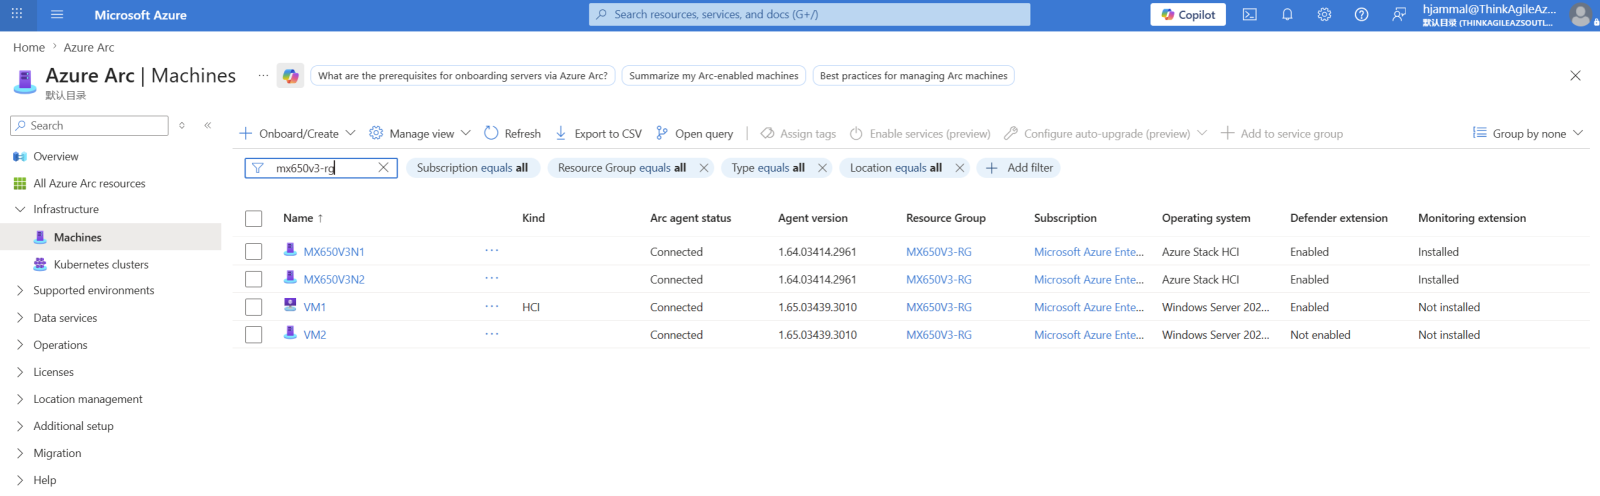1600x496 pixels.
Task: Open the ellipsis menu for MX650V3N2
Action: point(491,277)
